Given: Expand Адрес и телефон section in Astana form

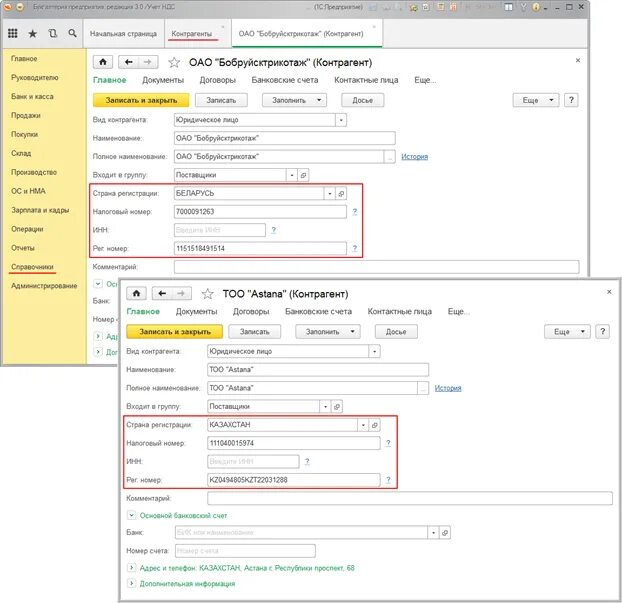Looking at the screenshot, I should [x=131, y=568].
